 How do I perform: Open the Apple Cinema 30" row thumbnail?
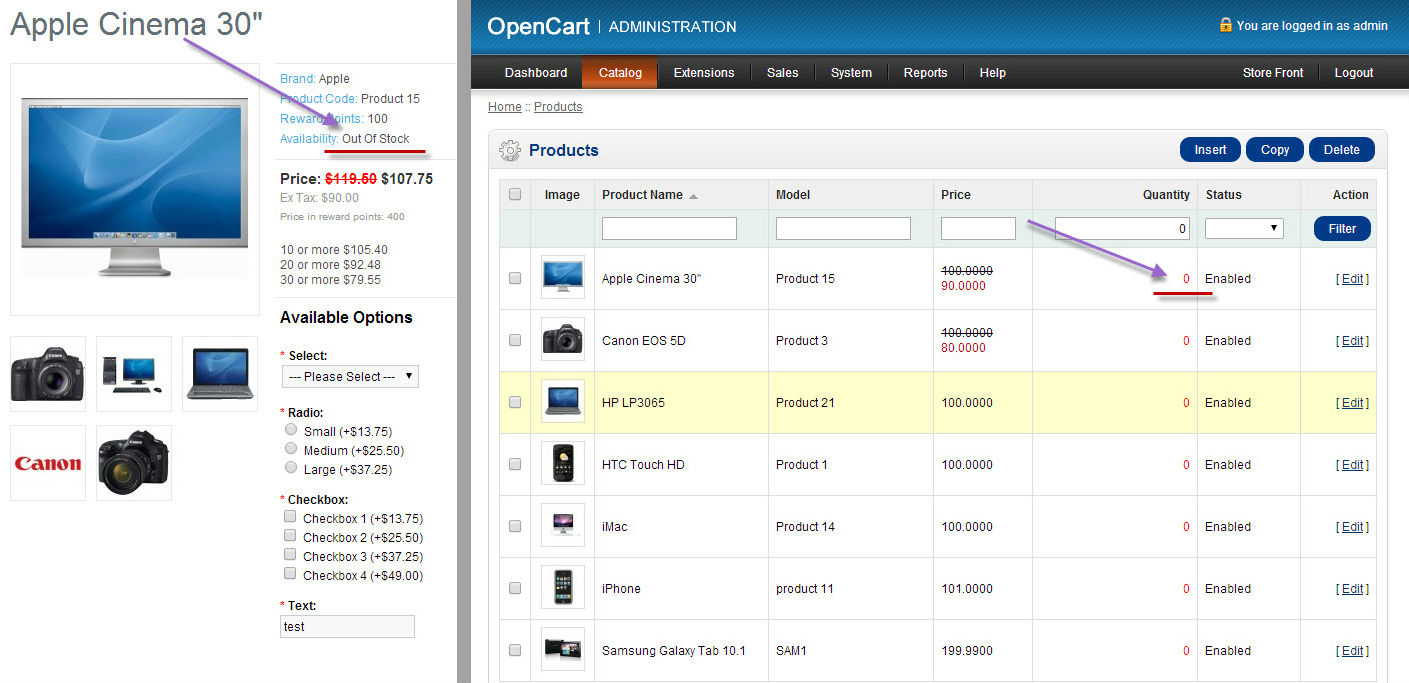562,278
